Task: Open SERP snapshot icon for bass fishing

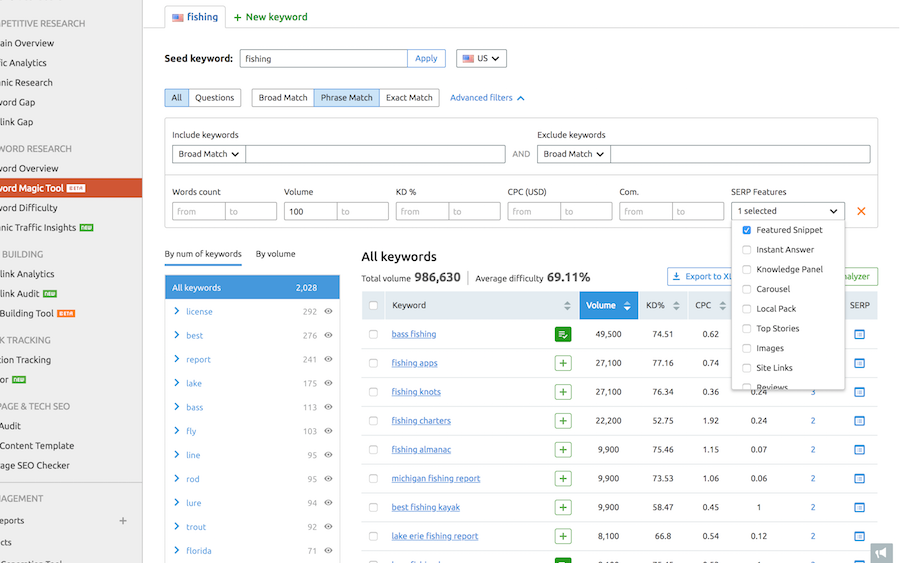Action: pos(859,334)
